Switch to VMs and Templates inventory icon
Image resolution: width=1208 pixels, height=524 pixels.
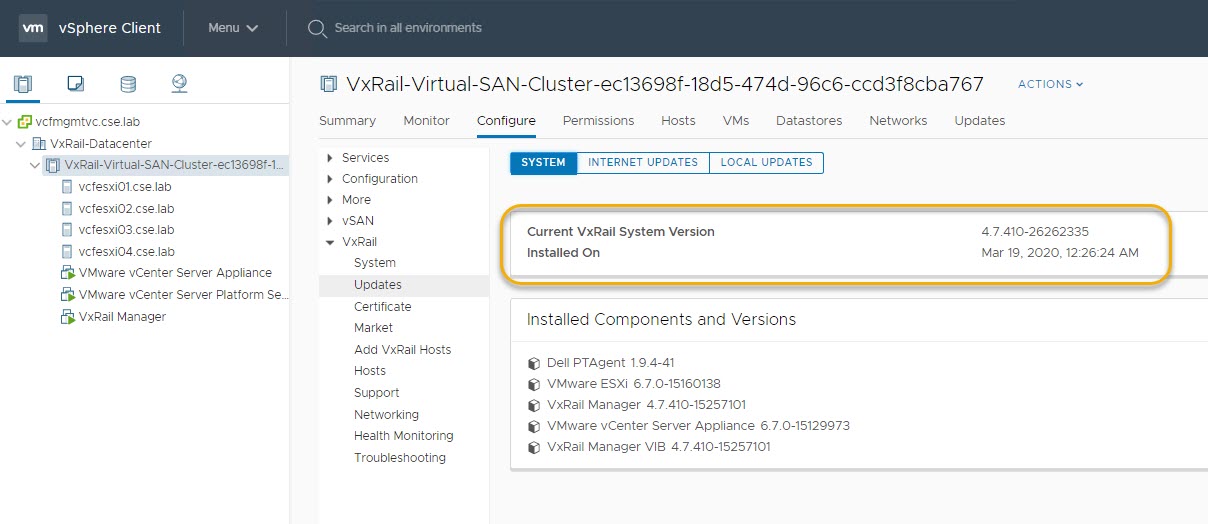pyautogui.click(x=75, y=84)
